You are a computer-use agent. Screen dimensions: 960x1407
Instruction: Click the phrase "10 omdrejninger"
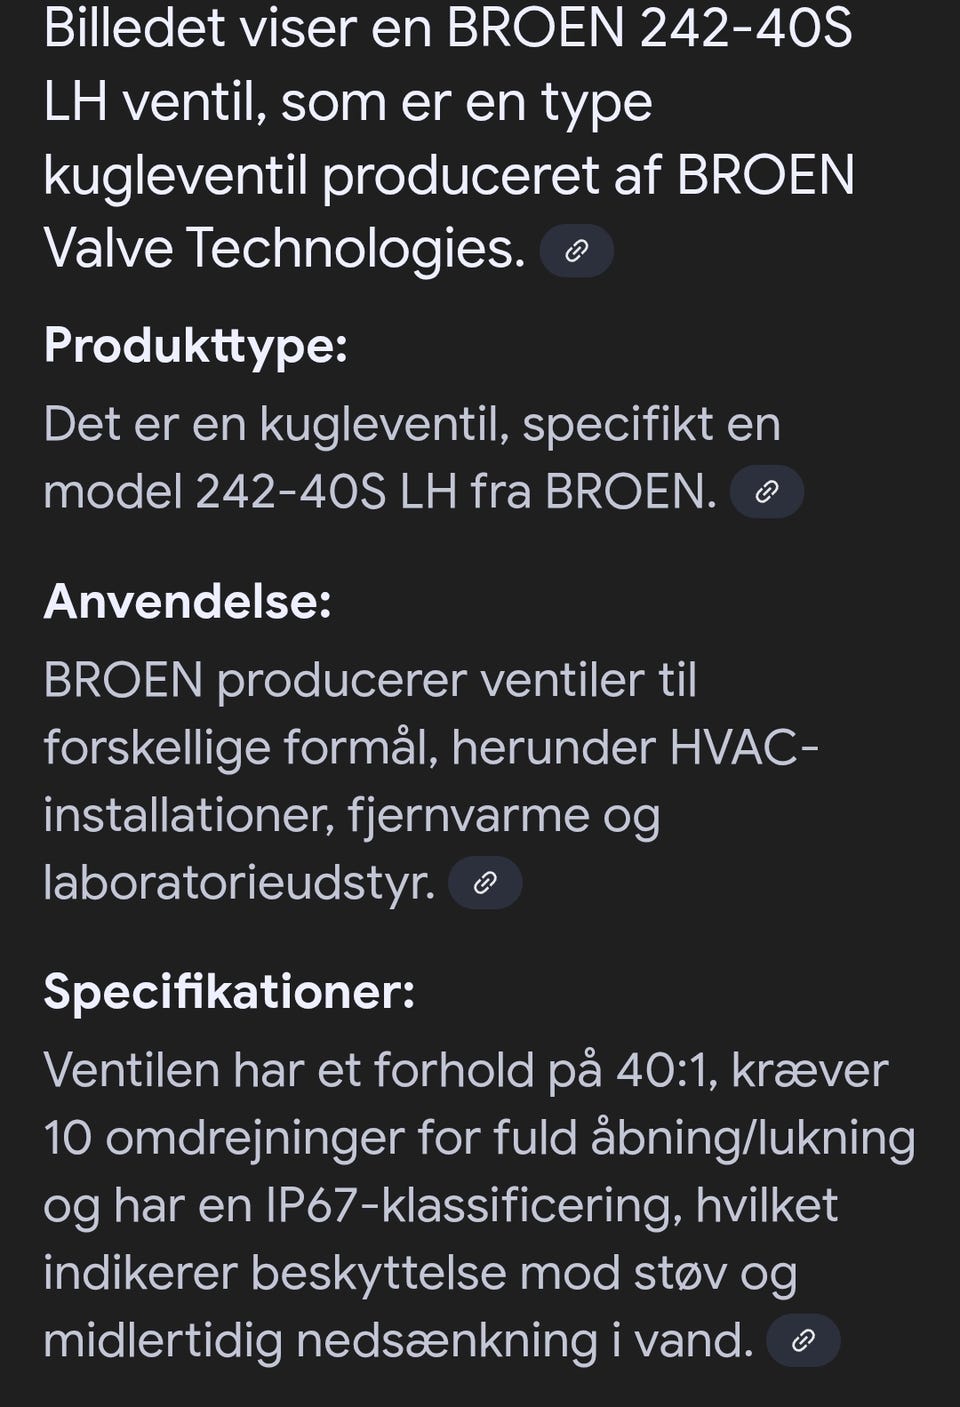click(x=223, y=1139)
